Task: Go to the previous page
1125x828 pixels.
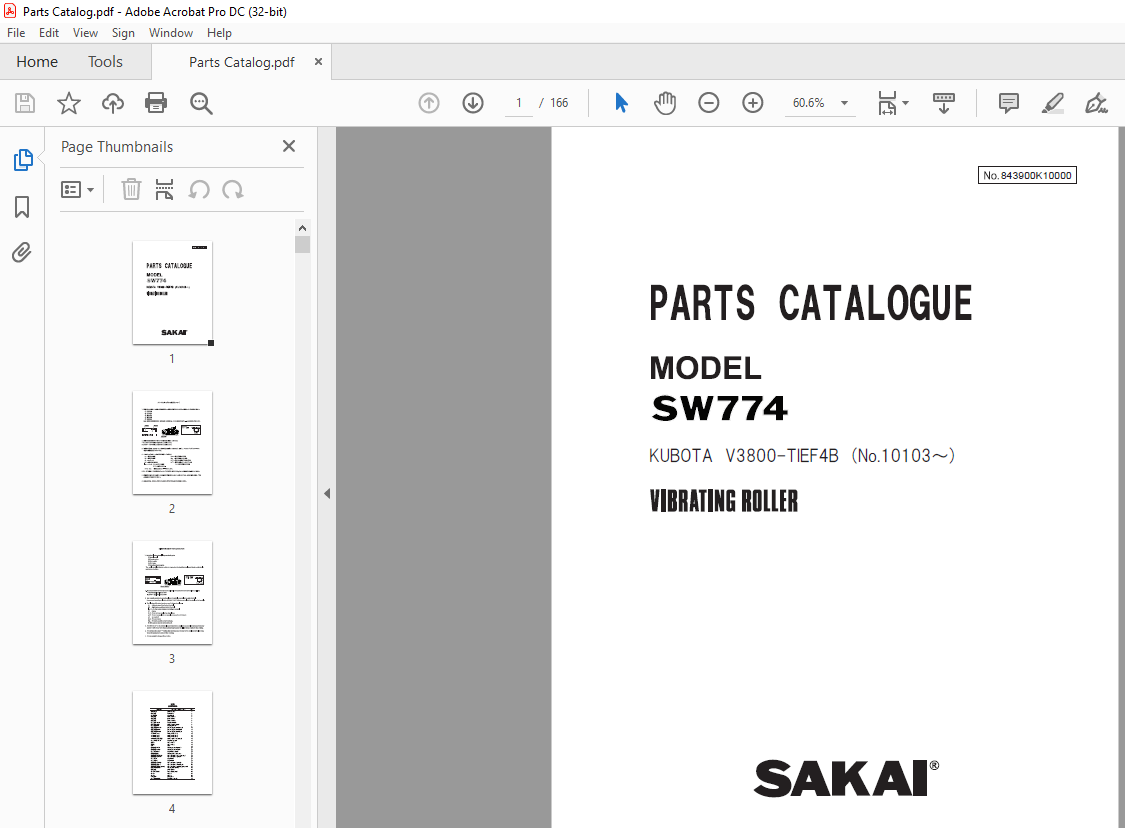Action: [429, 103]
